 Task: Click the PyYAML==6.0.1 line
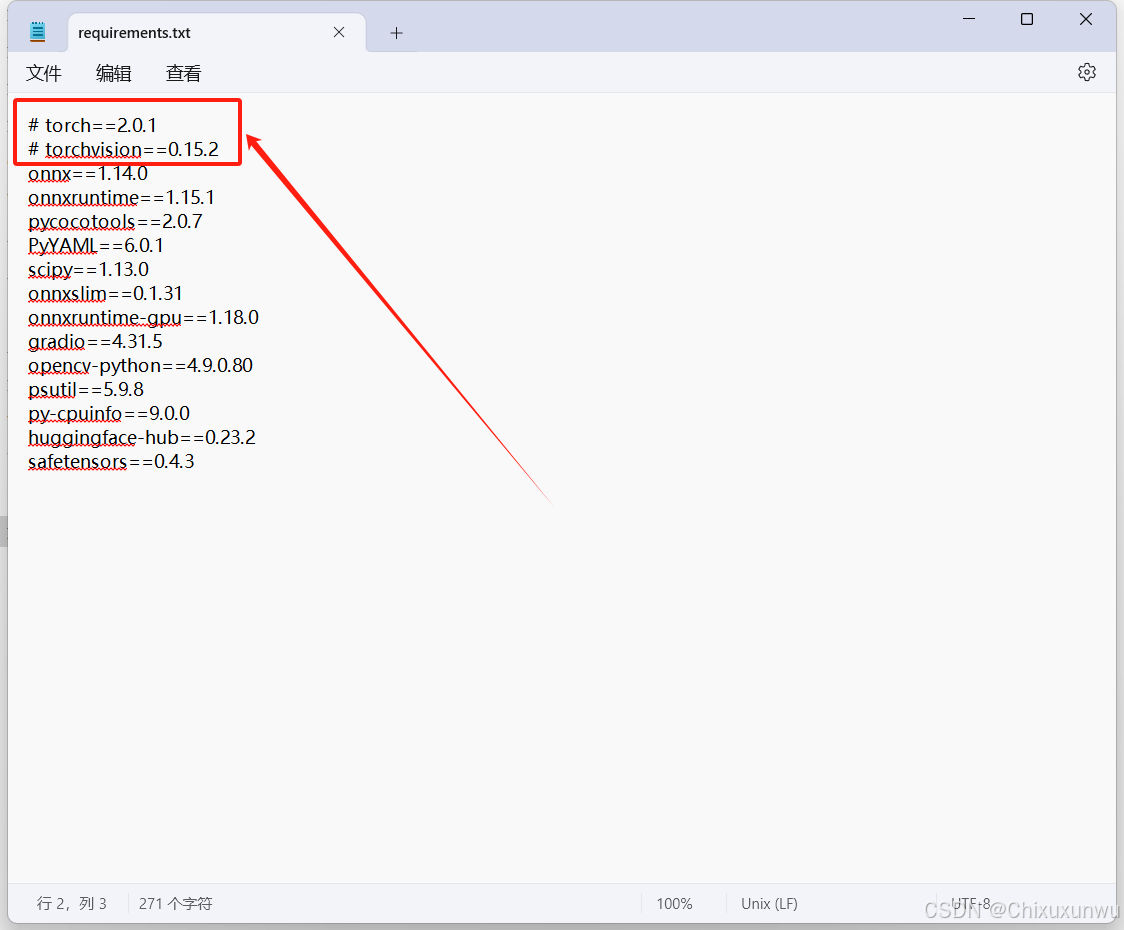[96, 245]
